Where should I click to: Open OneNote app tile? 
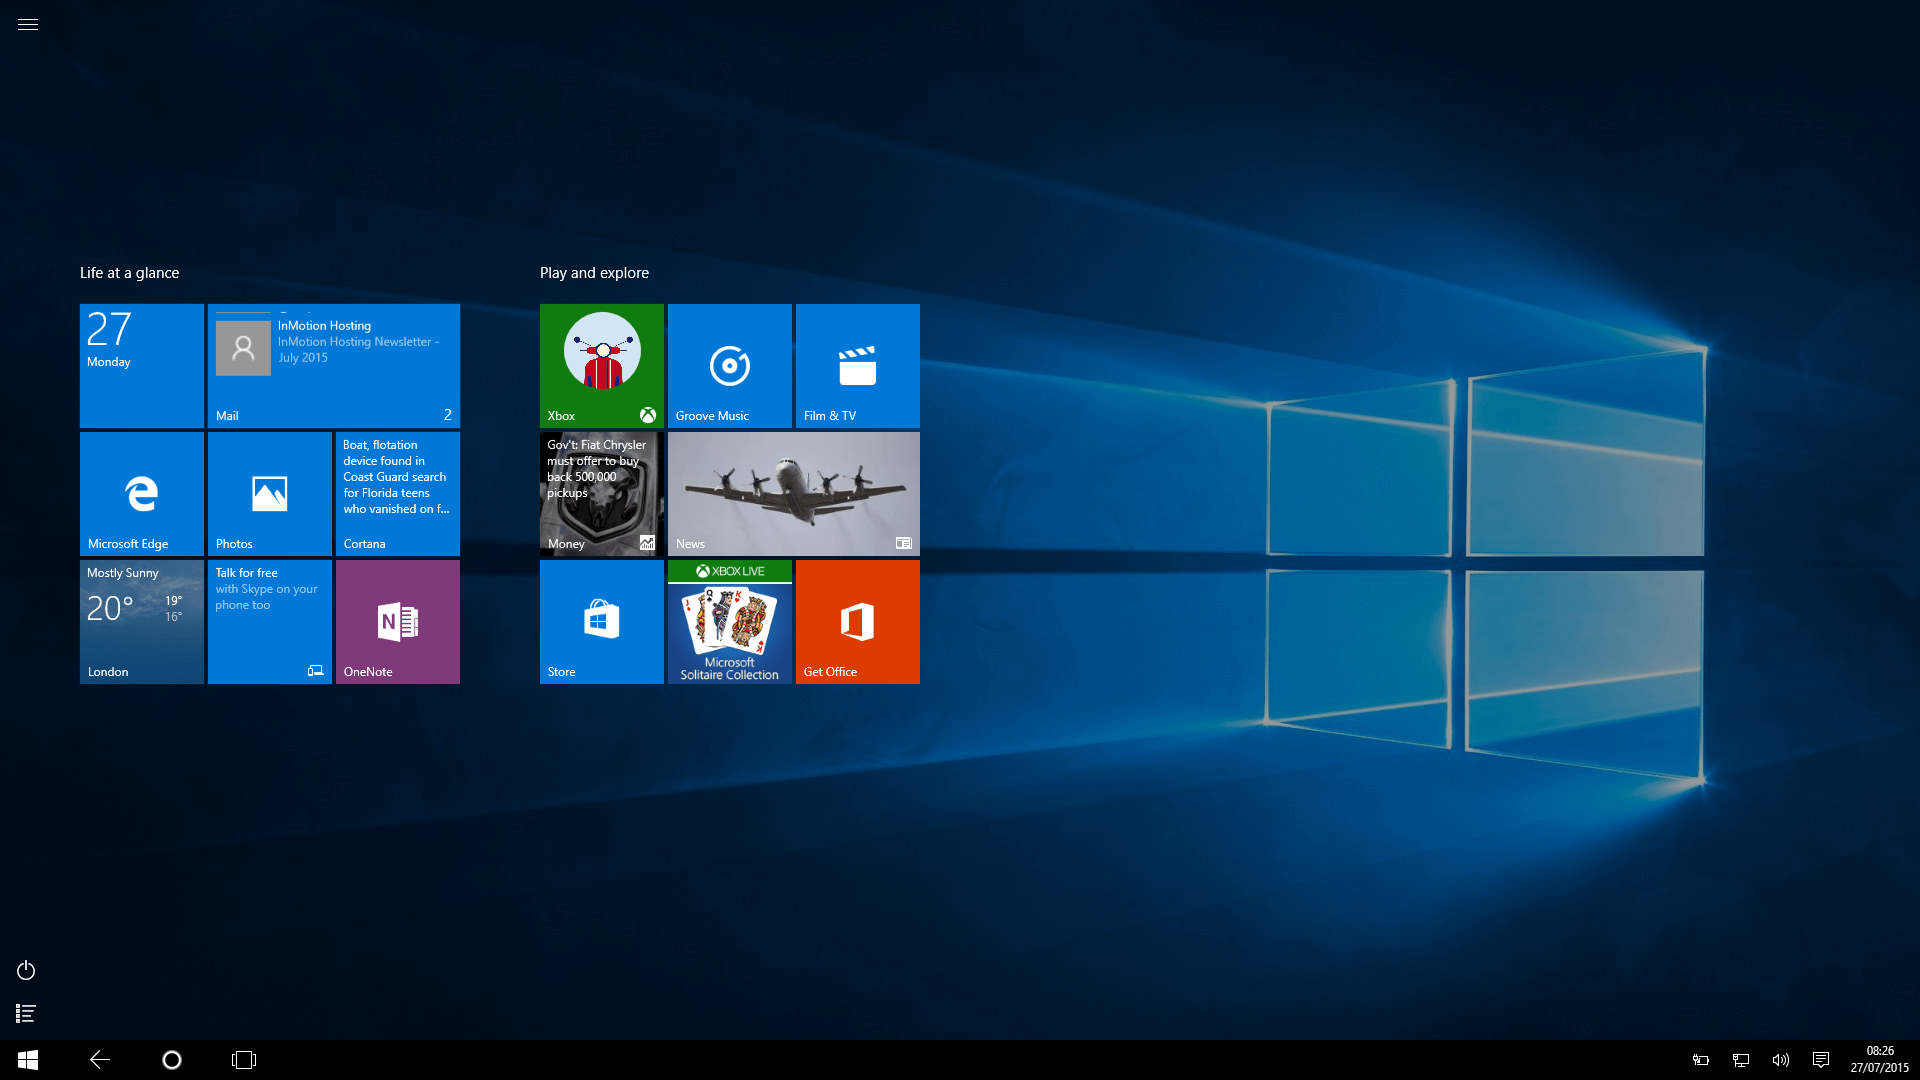pos(397,621)
